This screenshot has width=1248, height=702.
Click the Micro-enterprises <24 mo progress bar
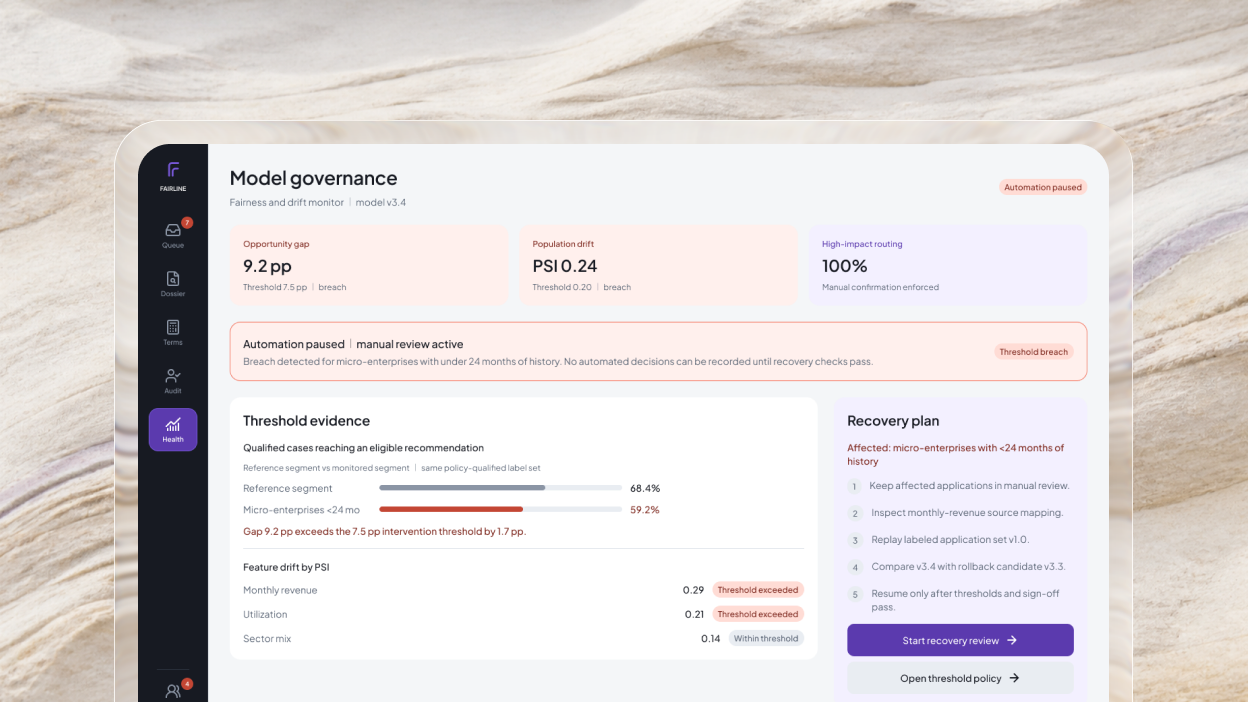pos(501,509)
